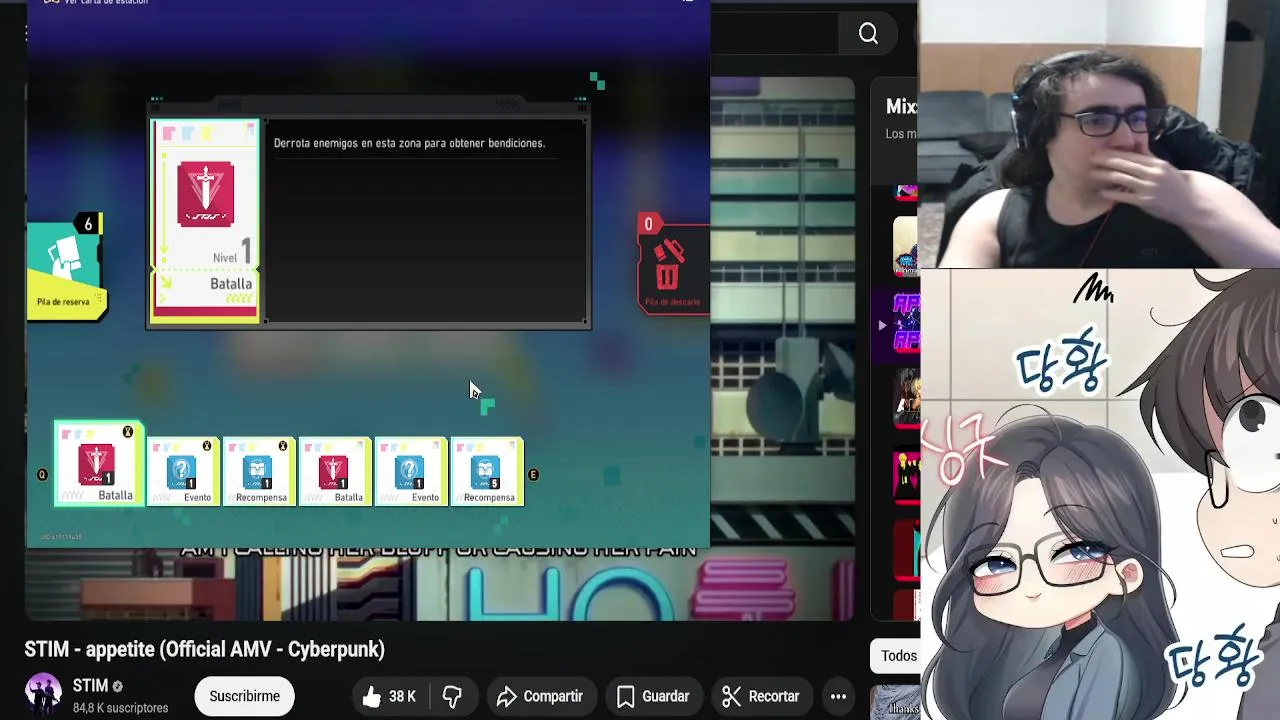Click the Mix playlist title in the sidebar
This screenshot has height=720, width=1280.
pos(901,106)
